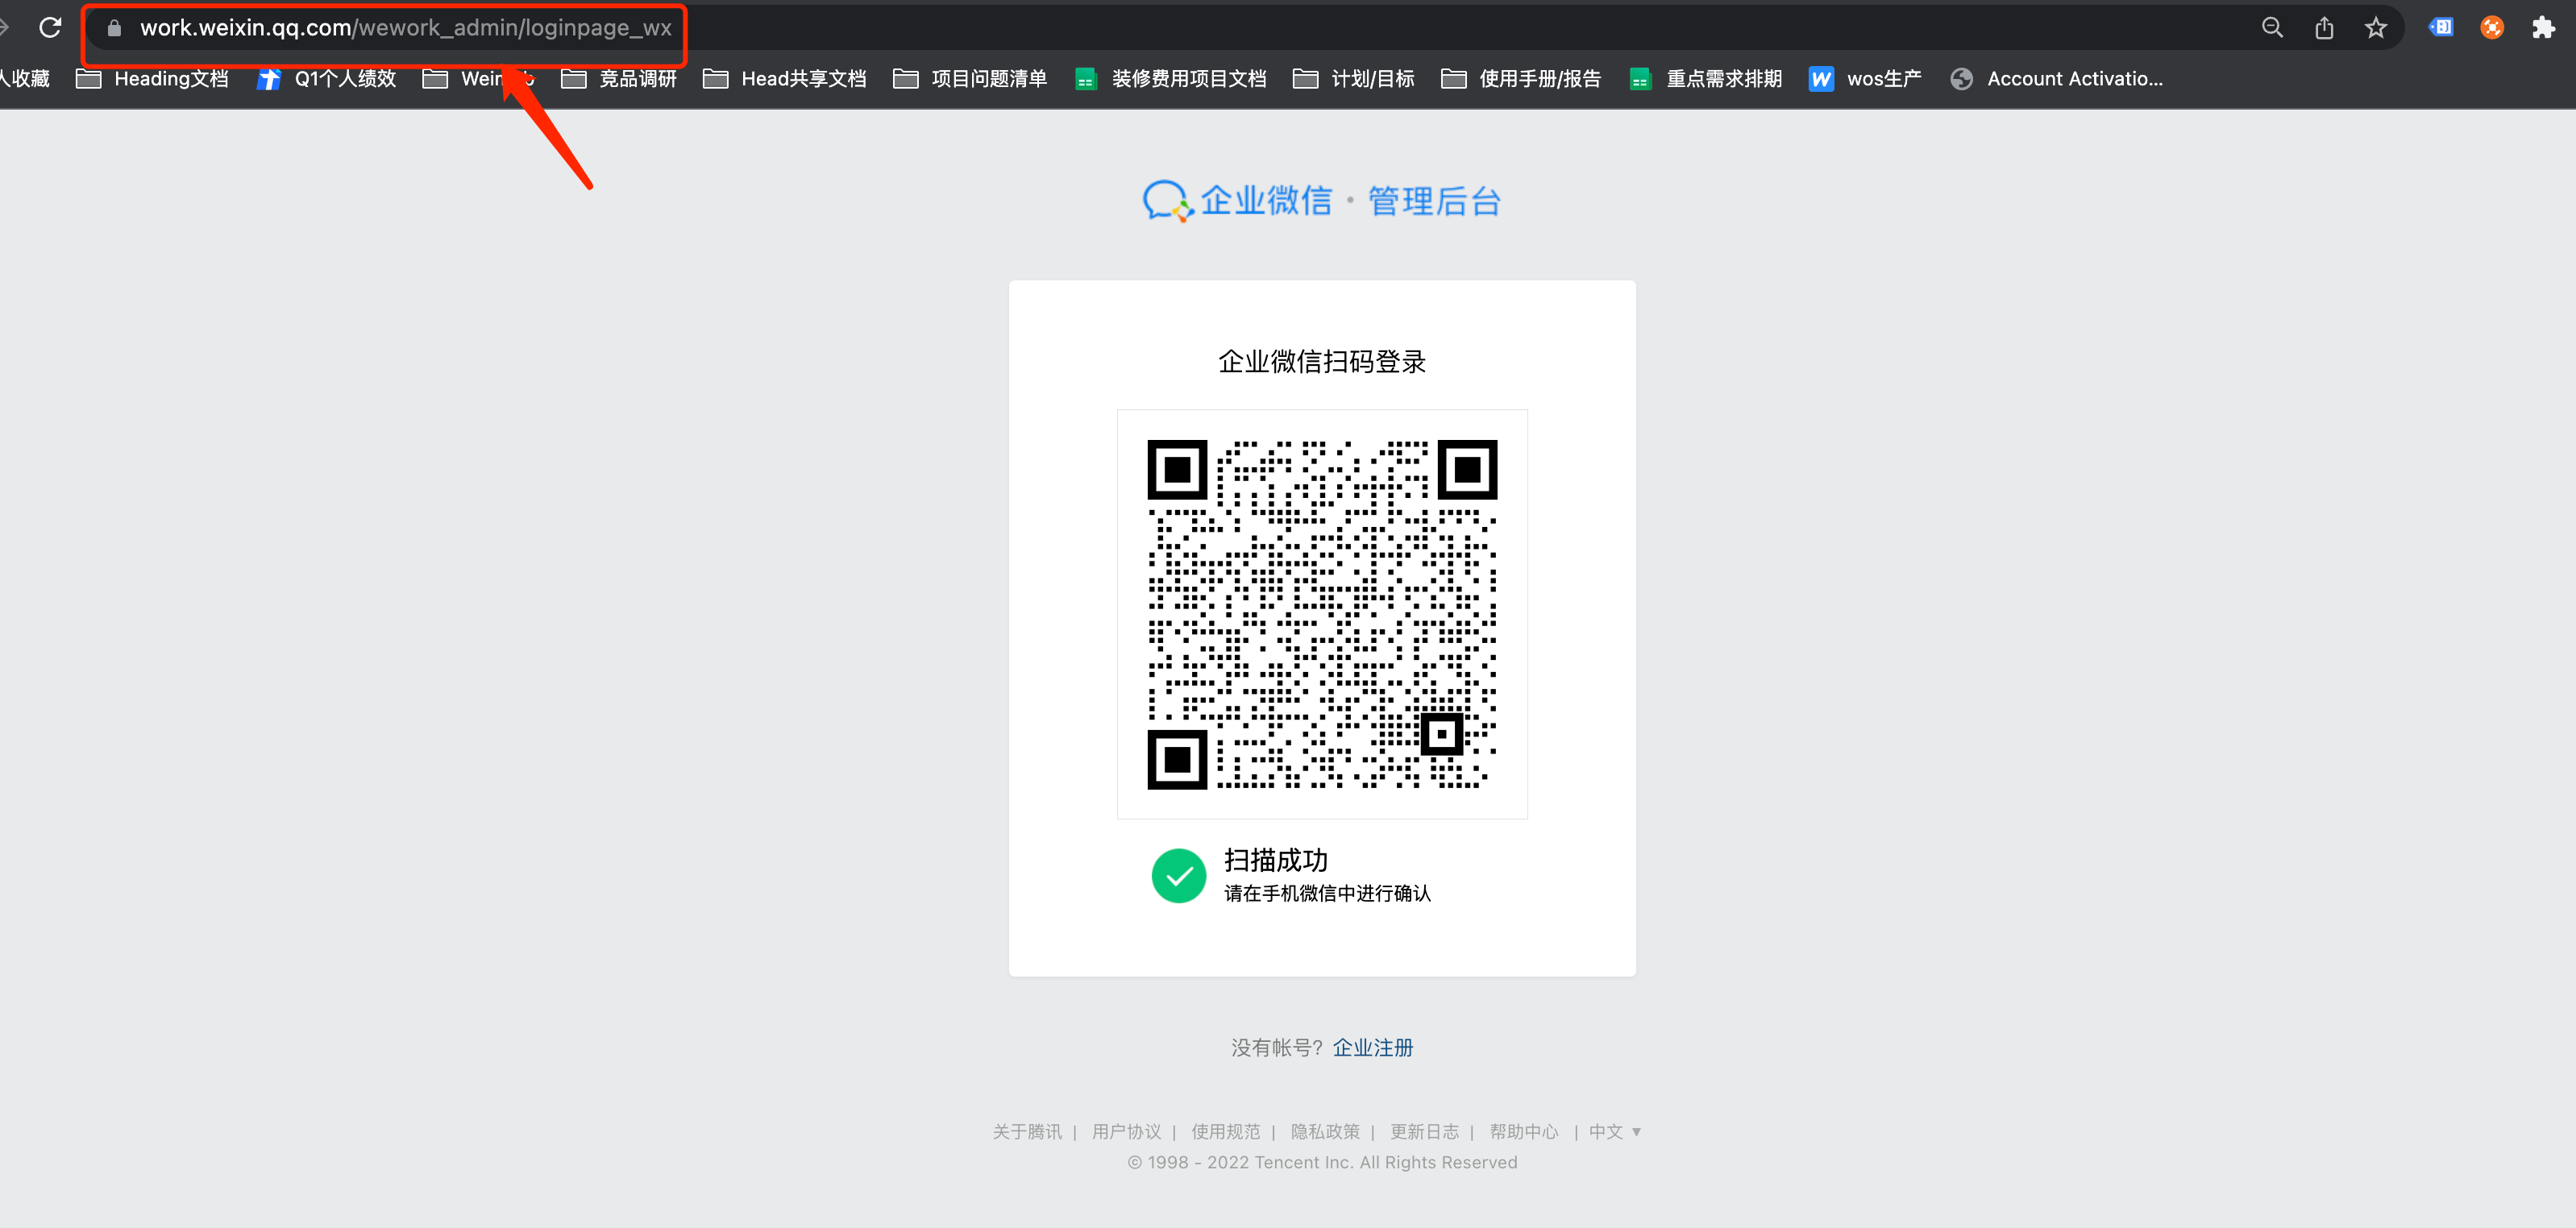2576x1228 pixels.
Task: Click the blue extension icon in toolbar
Action: pos(2440,28)
